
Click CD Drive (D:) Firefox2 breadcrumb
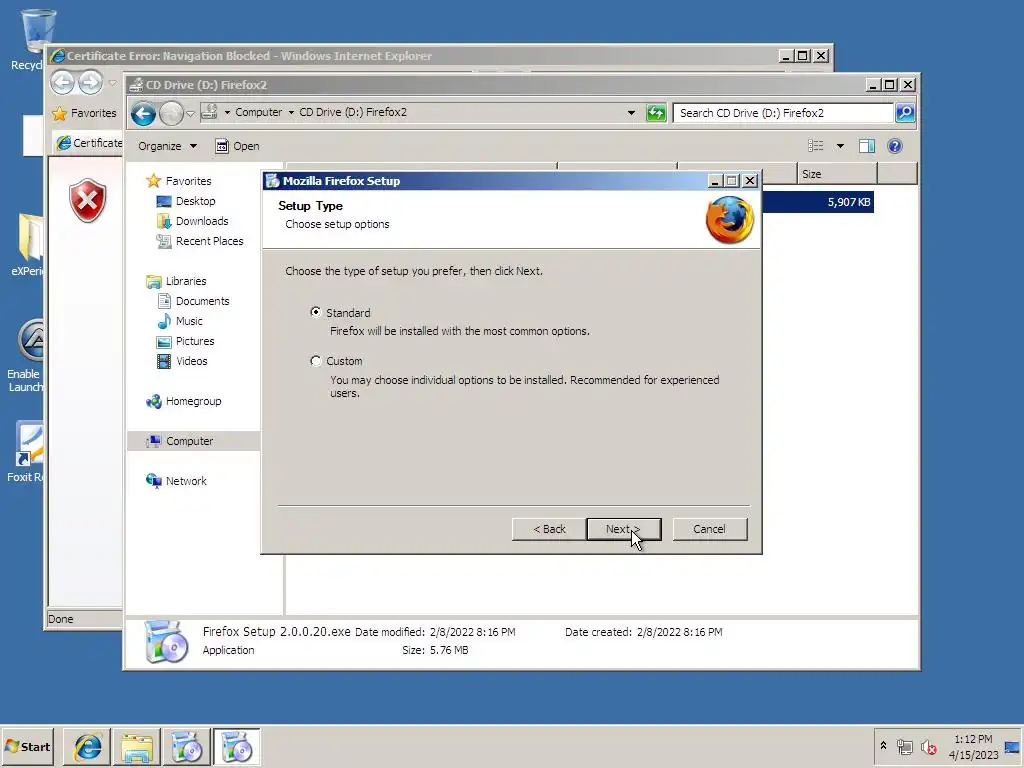click(353, 112)
